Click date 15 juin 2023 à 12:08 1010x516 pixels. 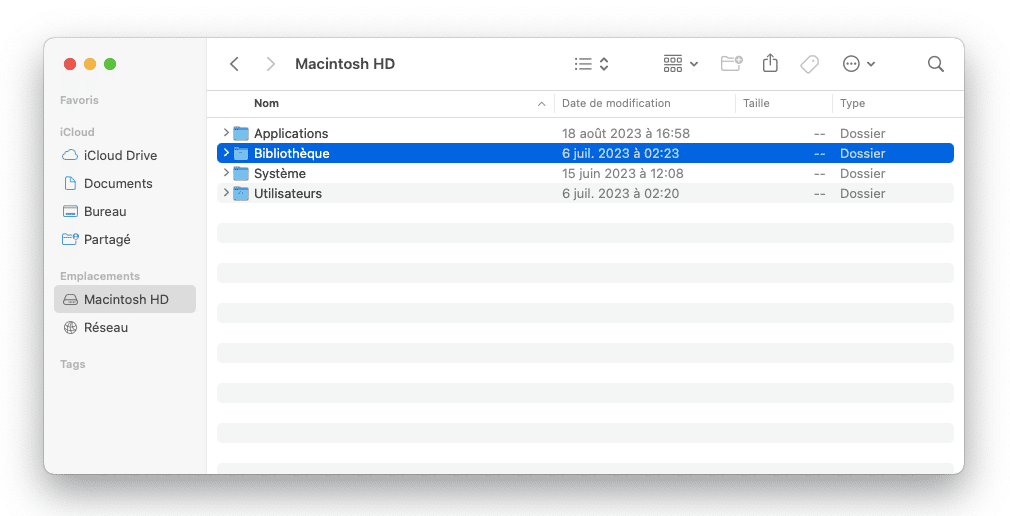click(622, 173)
